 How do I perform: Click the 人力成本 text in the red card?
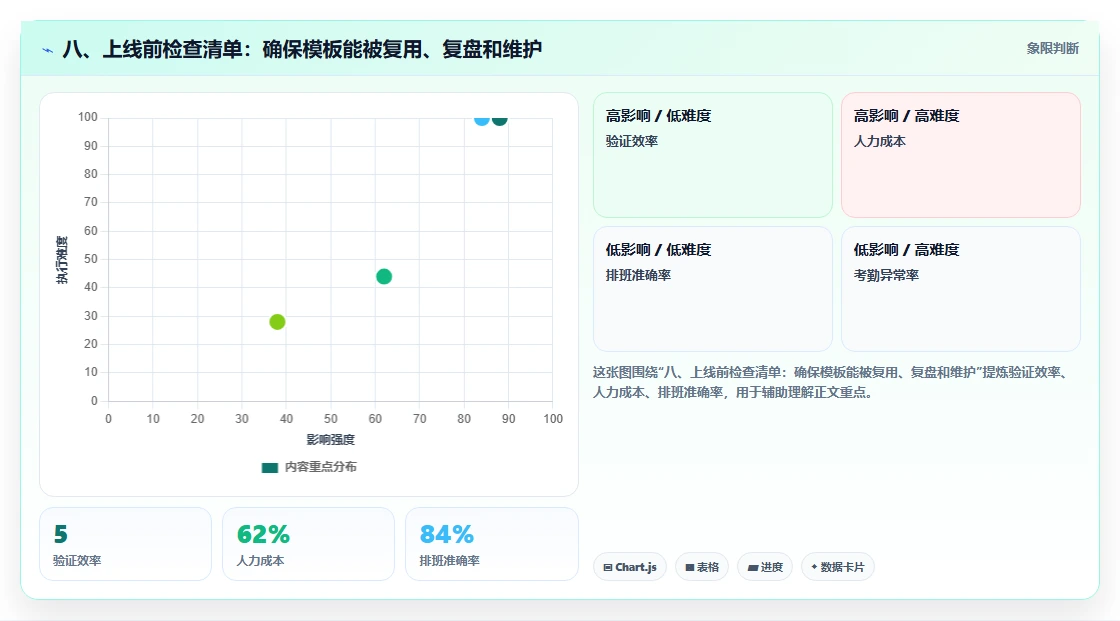[x=879, y=141]
